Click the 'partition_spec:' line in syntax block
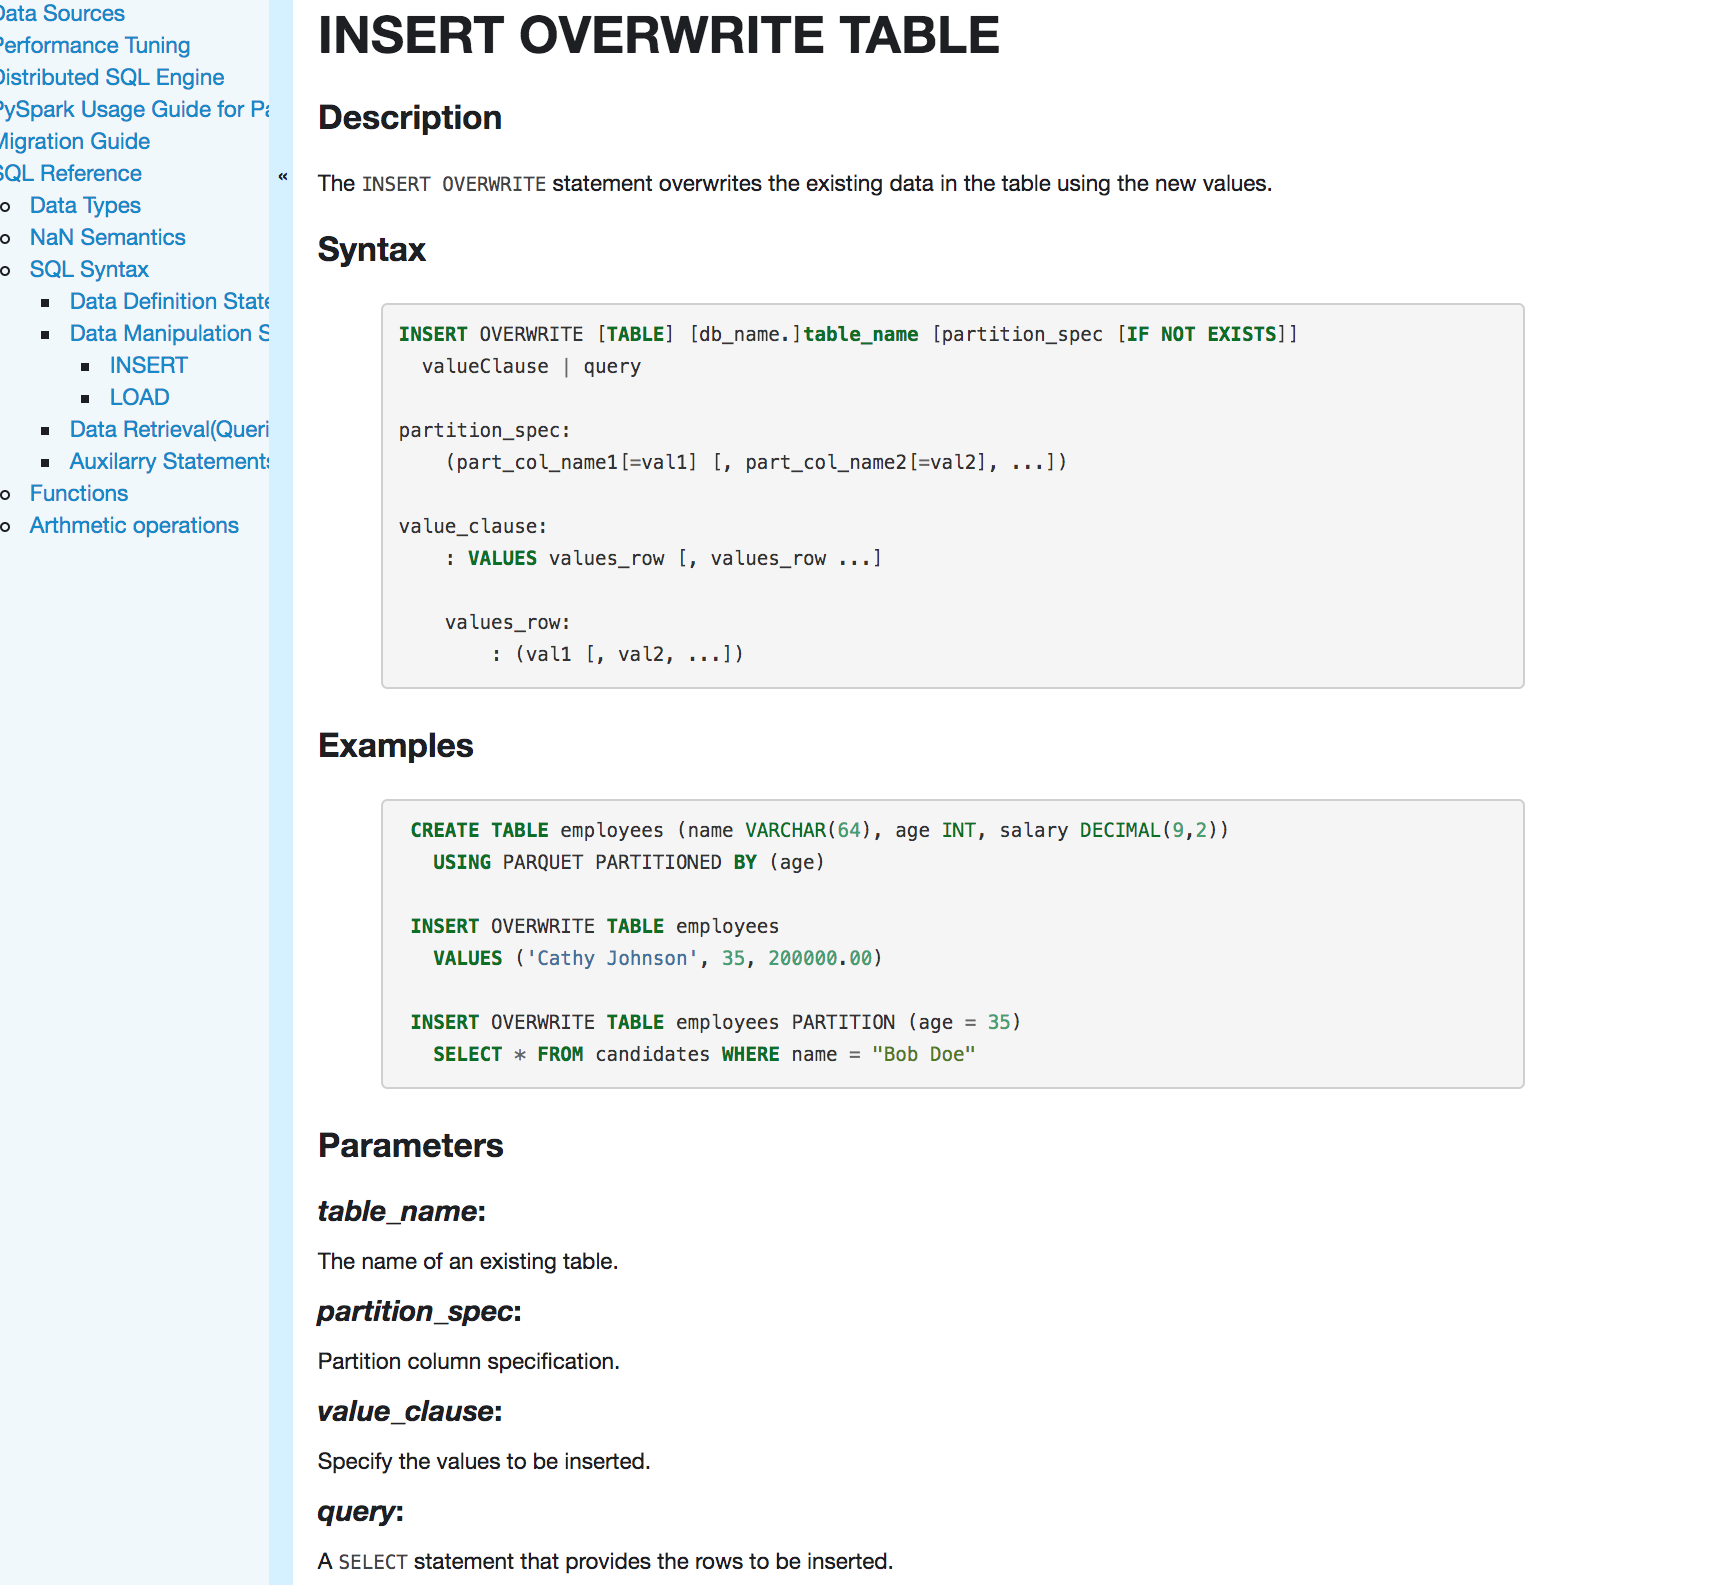Screen dimensions: 1729x1585 click(484, 430)
